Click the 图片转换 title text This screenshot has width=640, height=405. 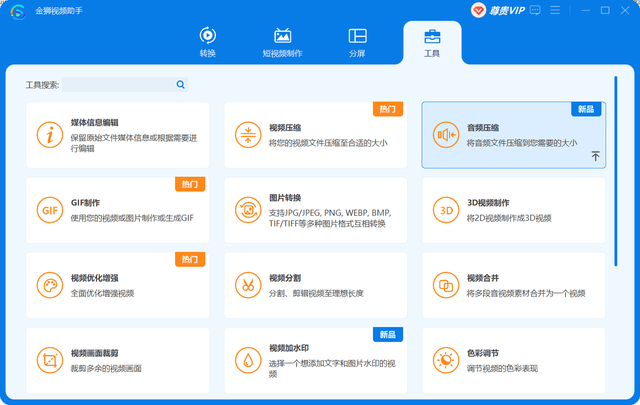(x=285, y=198)
